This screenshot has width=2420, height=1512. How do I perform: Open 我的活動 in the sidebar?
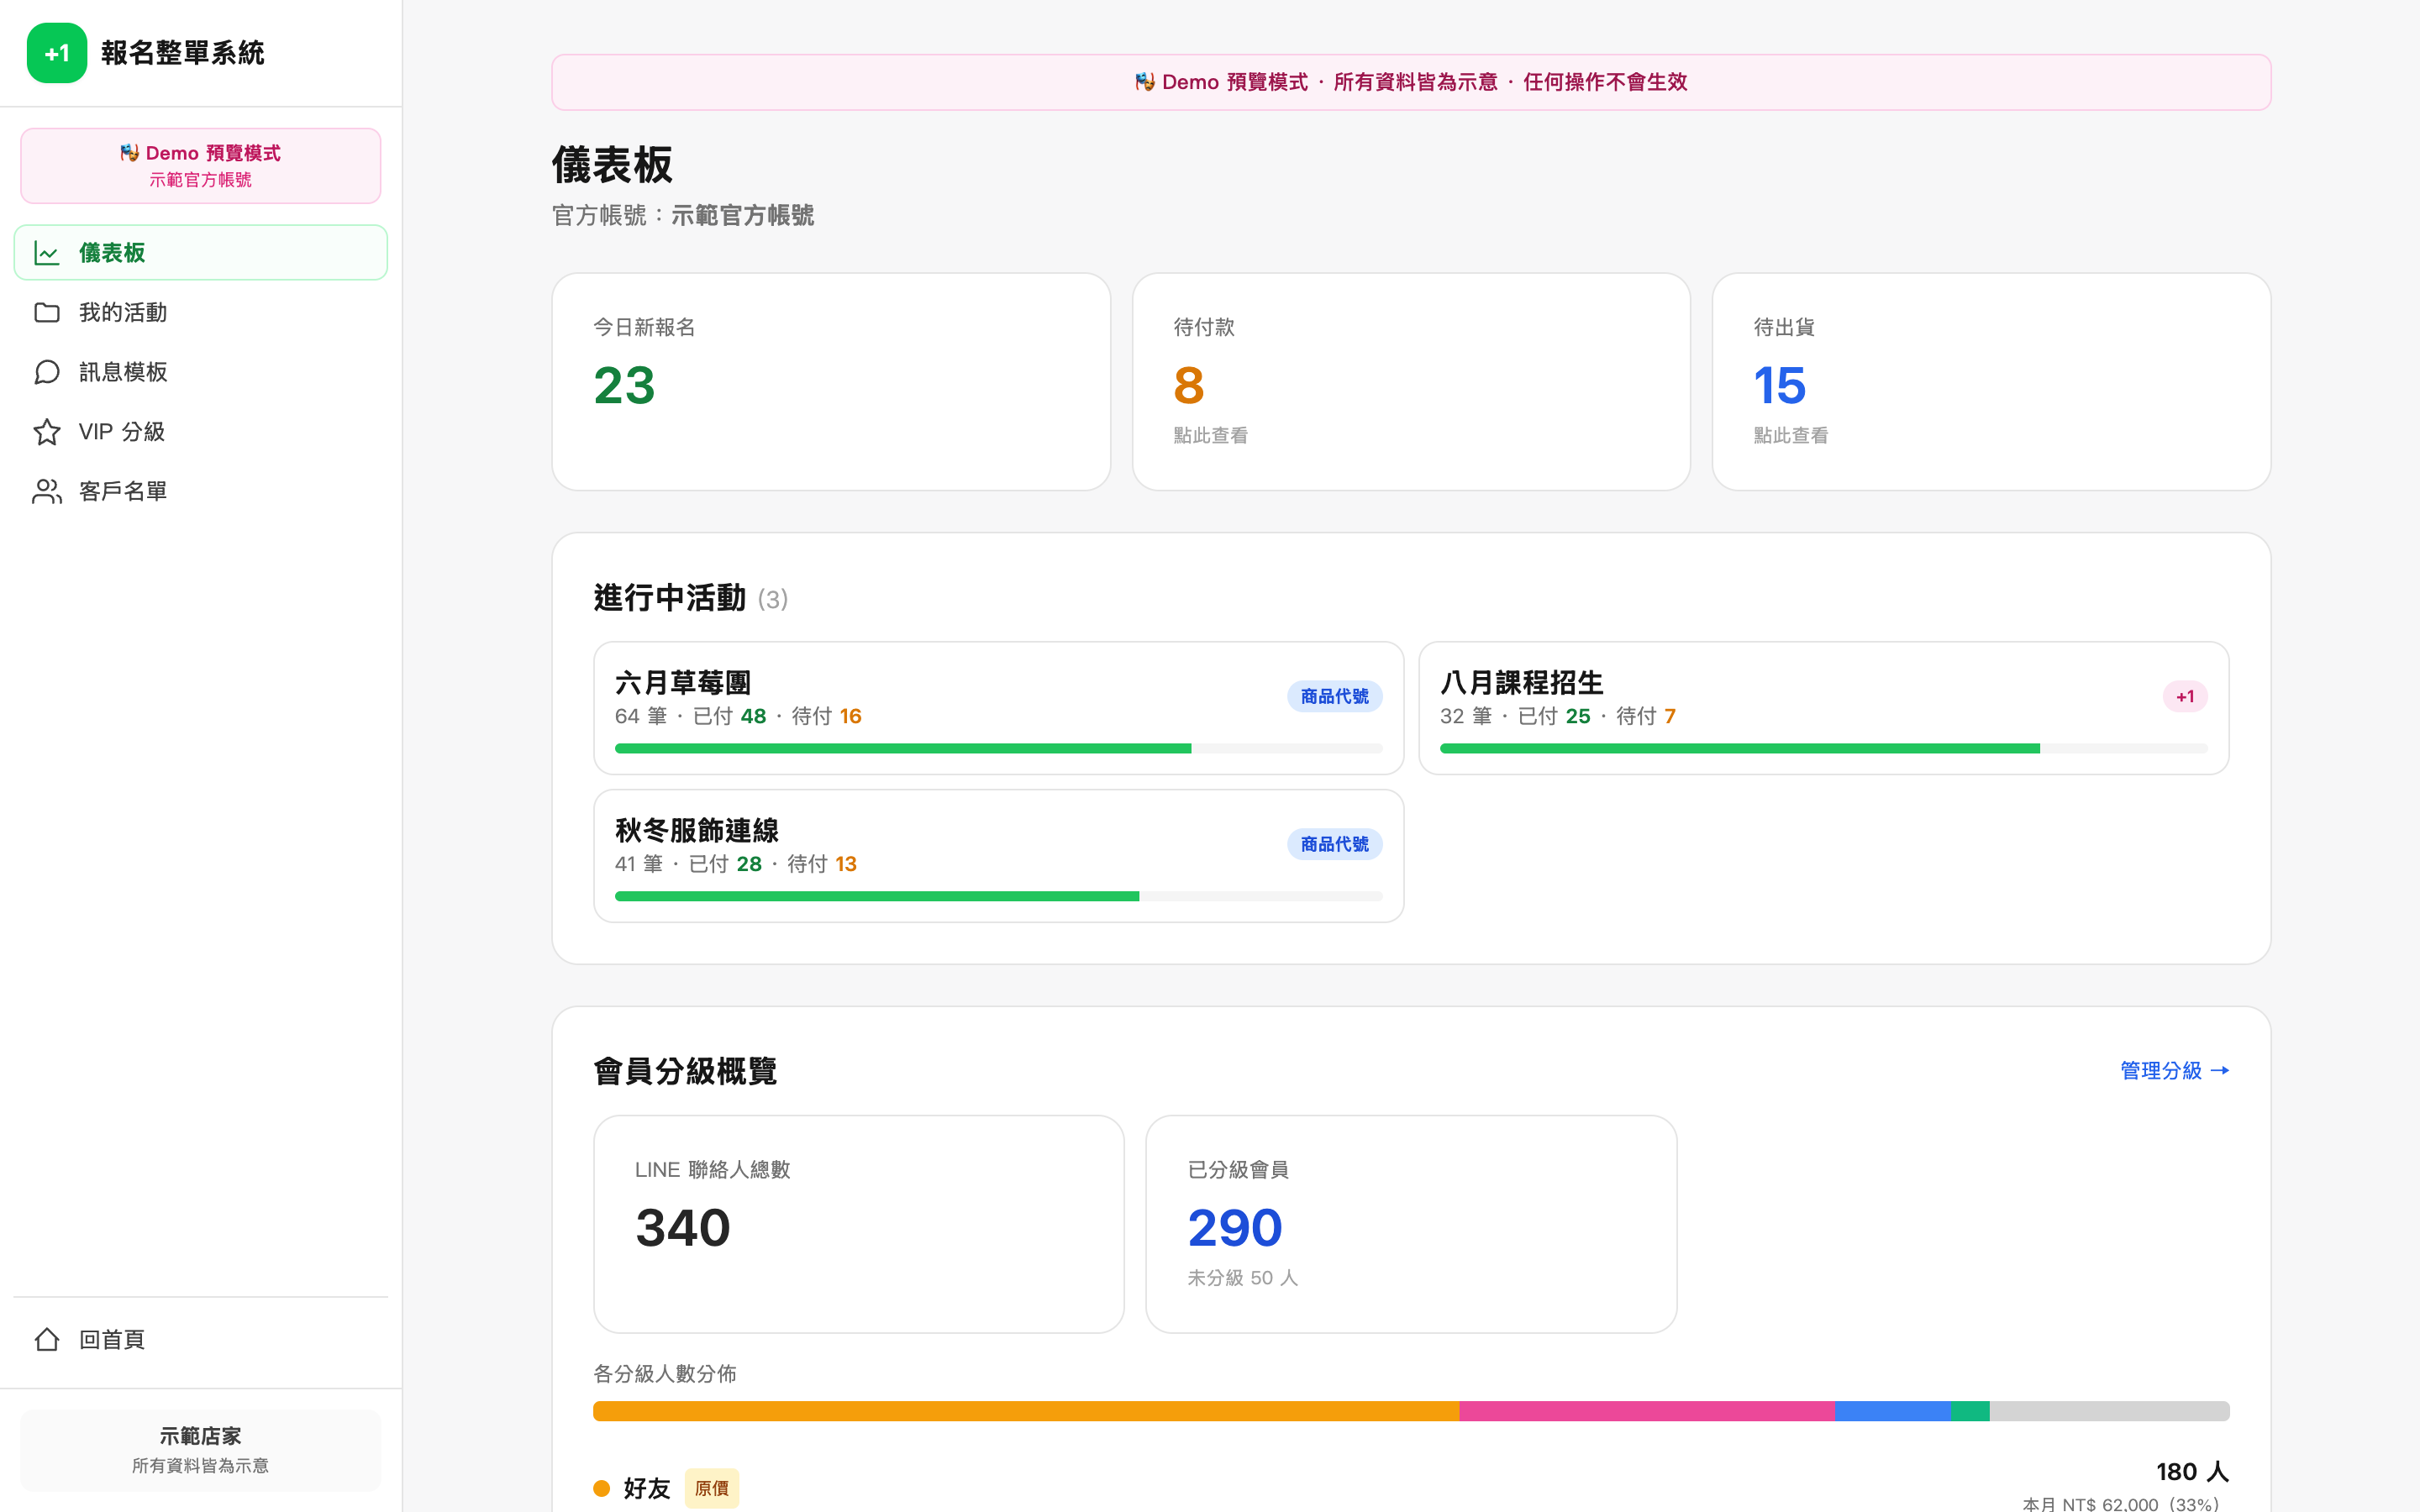click(201, 312)
